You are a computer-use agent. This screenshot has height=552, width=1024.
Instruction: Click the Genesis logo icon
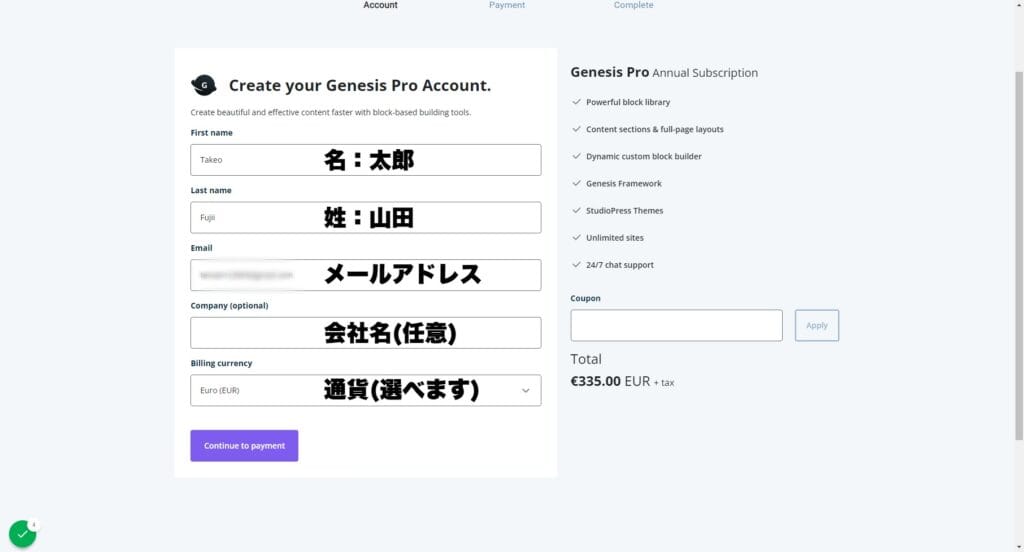tap(204, 85)
